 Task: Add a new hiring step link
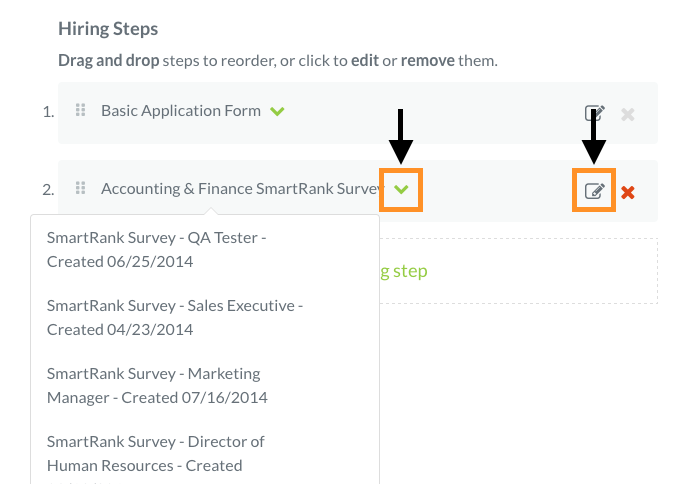click(x=404, y=271)
